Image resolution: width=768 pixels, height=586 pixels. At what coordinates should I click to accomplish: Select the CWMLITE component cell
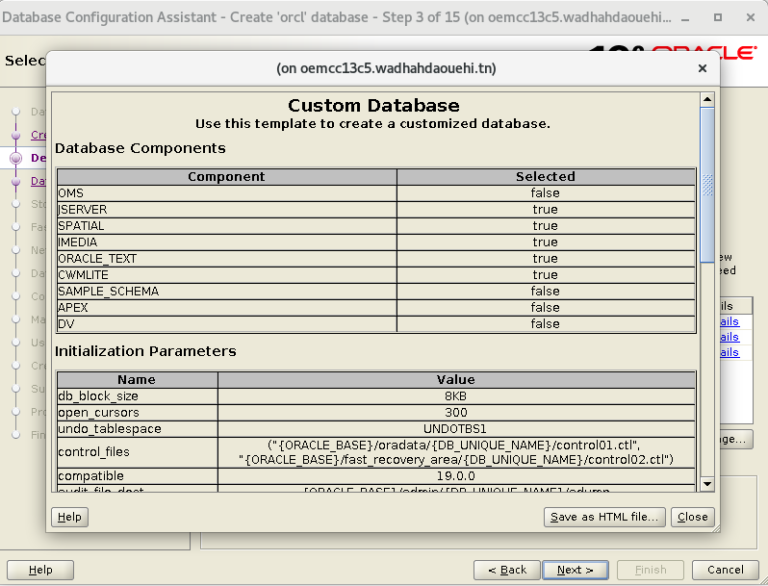[x=227, y=275]
